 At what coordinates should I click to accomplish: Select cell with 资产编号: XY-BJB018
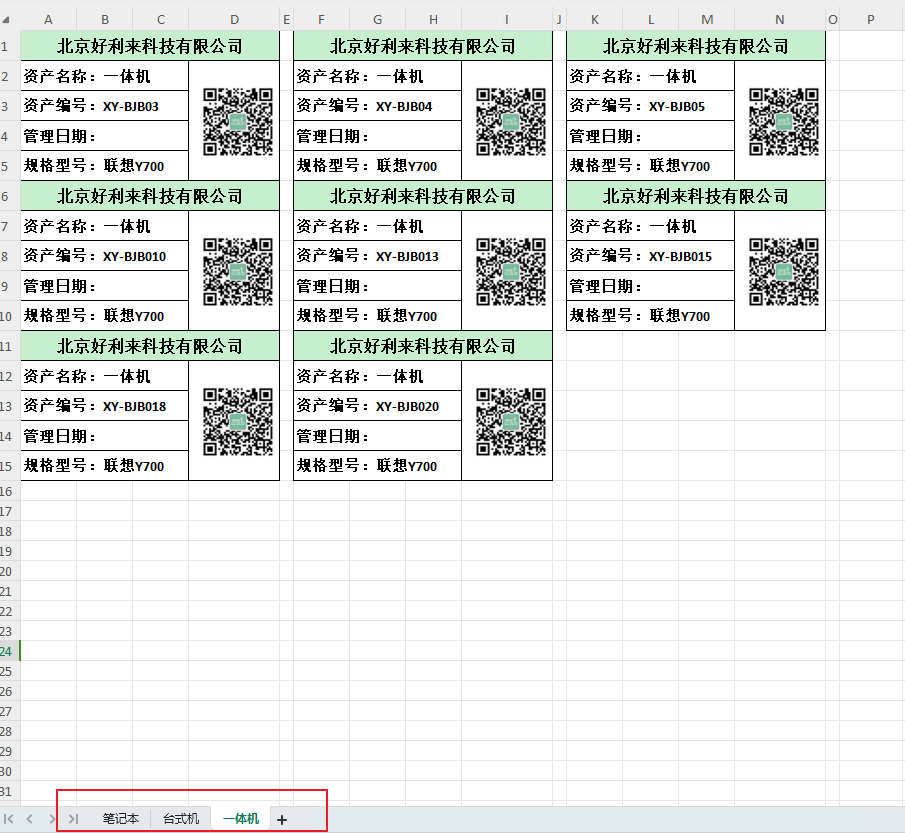tap(104, 406)
